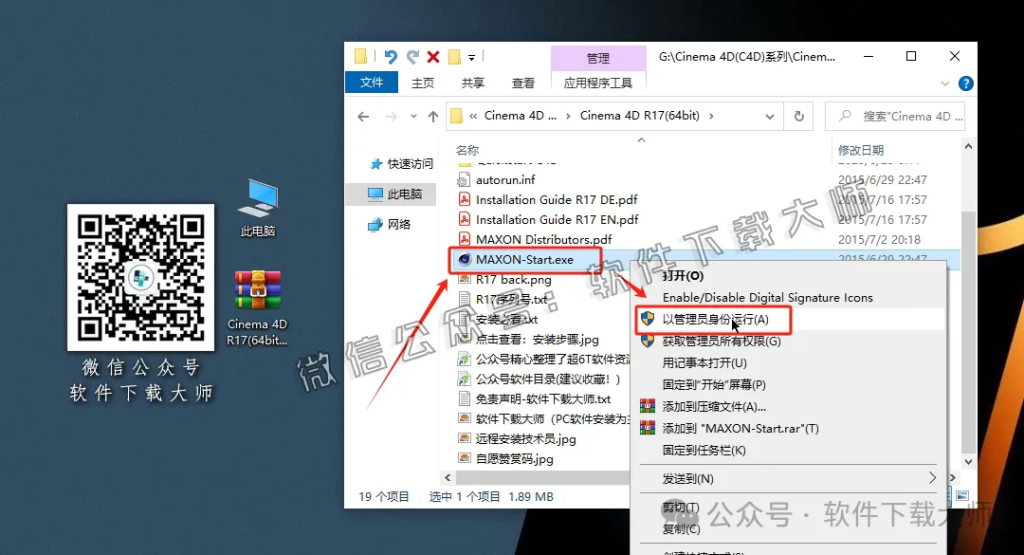Screen dimensions: 1024x555
Task: Open the quick access toolbar dropdown arrow
Action: pyautogui.click(x=472, y=57)
